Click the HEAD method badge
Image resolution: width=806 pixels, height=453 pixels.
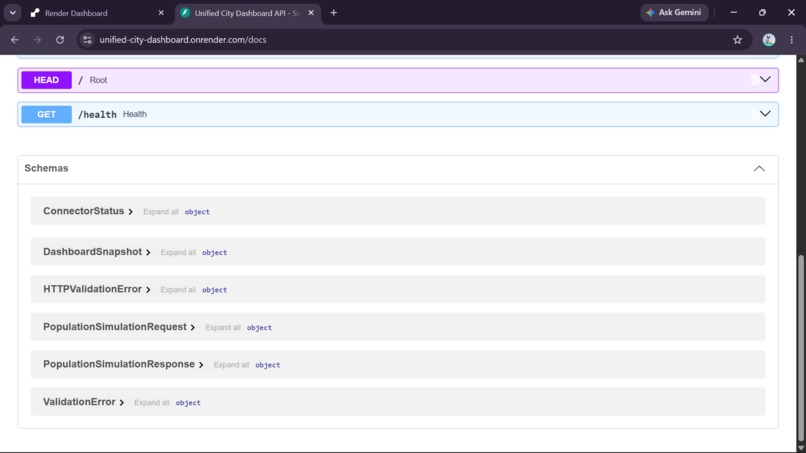[46, 80]
